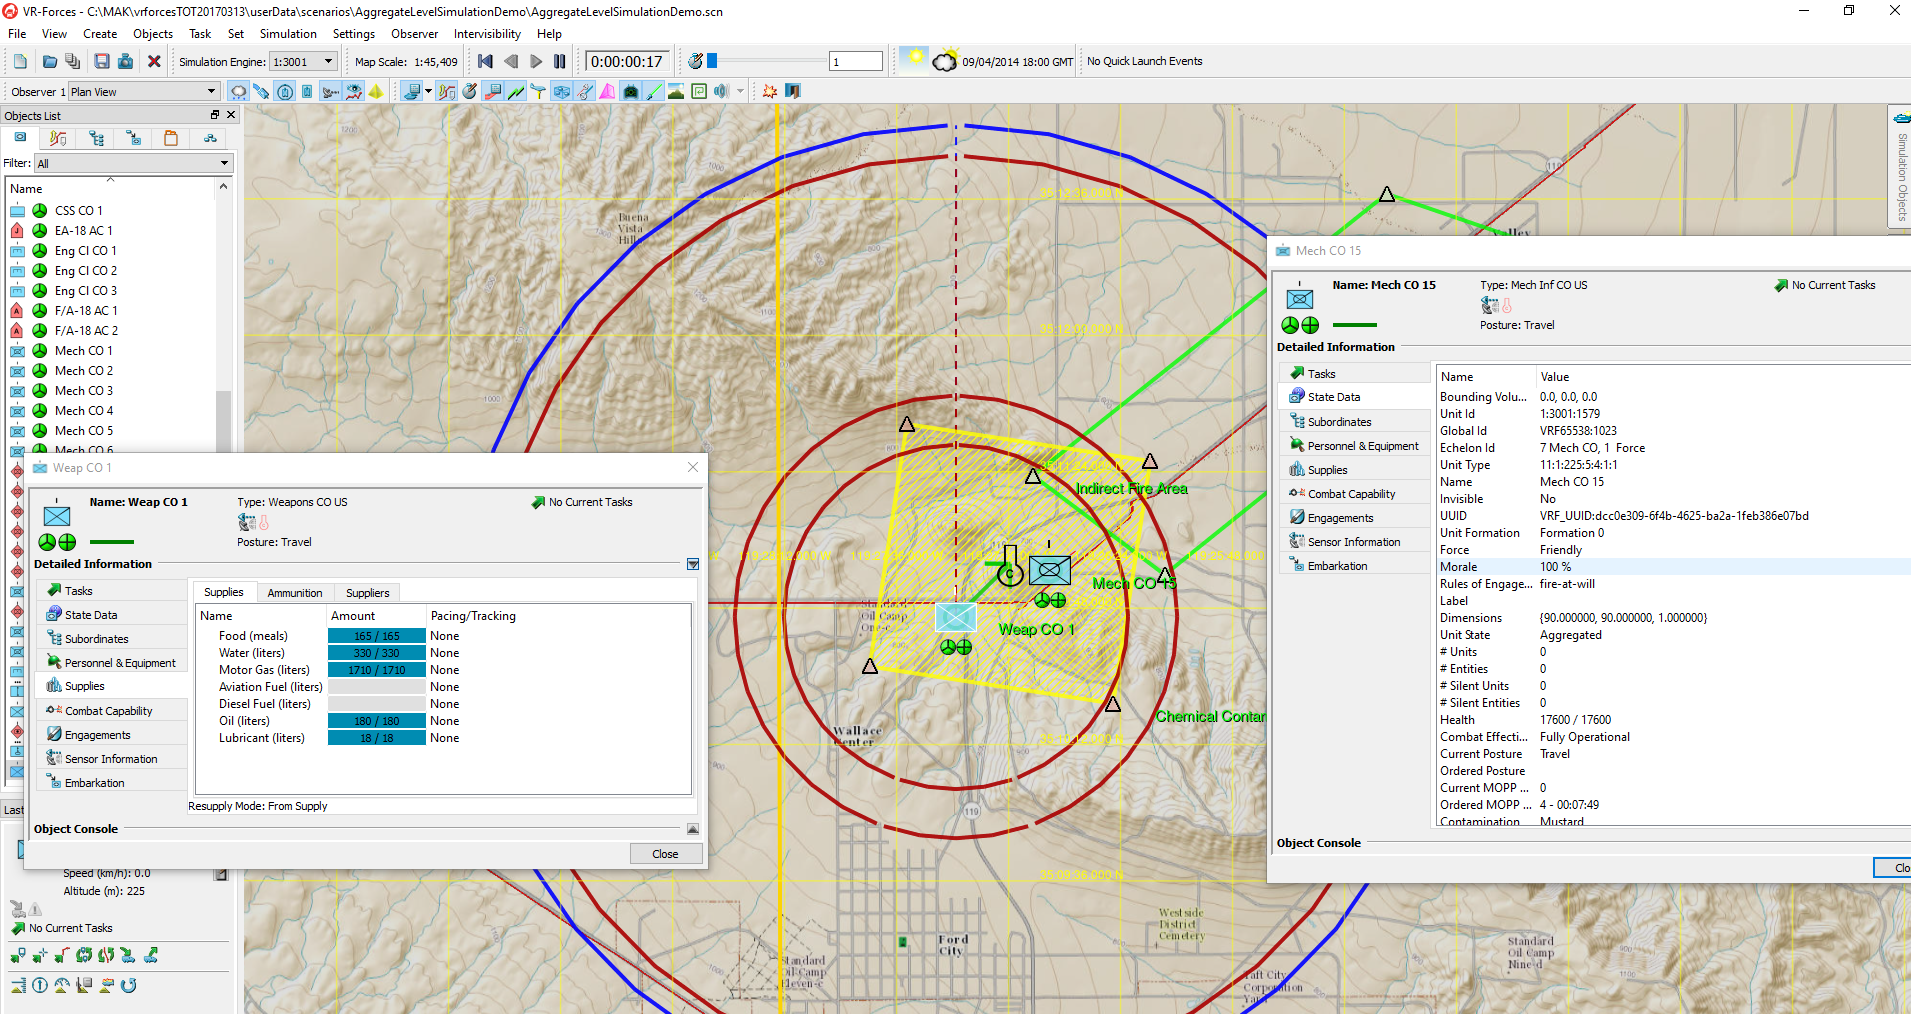Switch to the Ammunition tab in Weap CO 1
This screenshot has height=1014, width=1911.
point(295,593)
